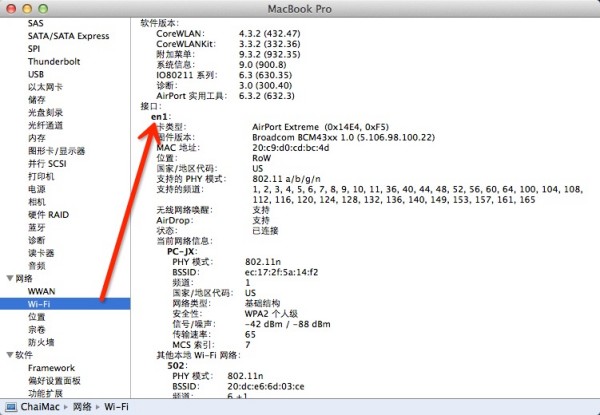The image size is (600, 415).
Task: Click the 802.11 a/b/g/n PHY modes value
Action: [x=286, y=179]
